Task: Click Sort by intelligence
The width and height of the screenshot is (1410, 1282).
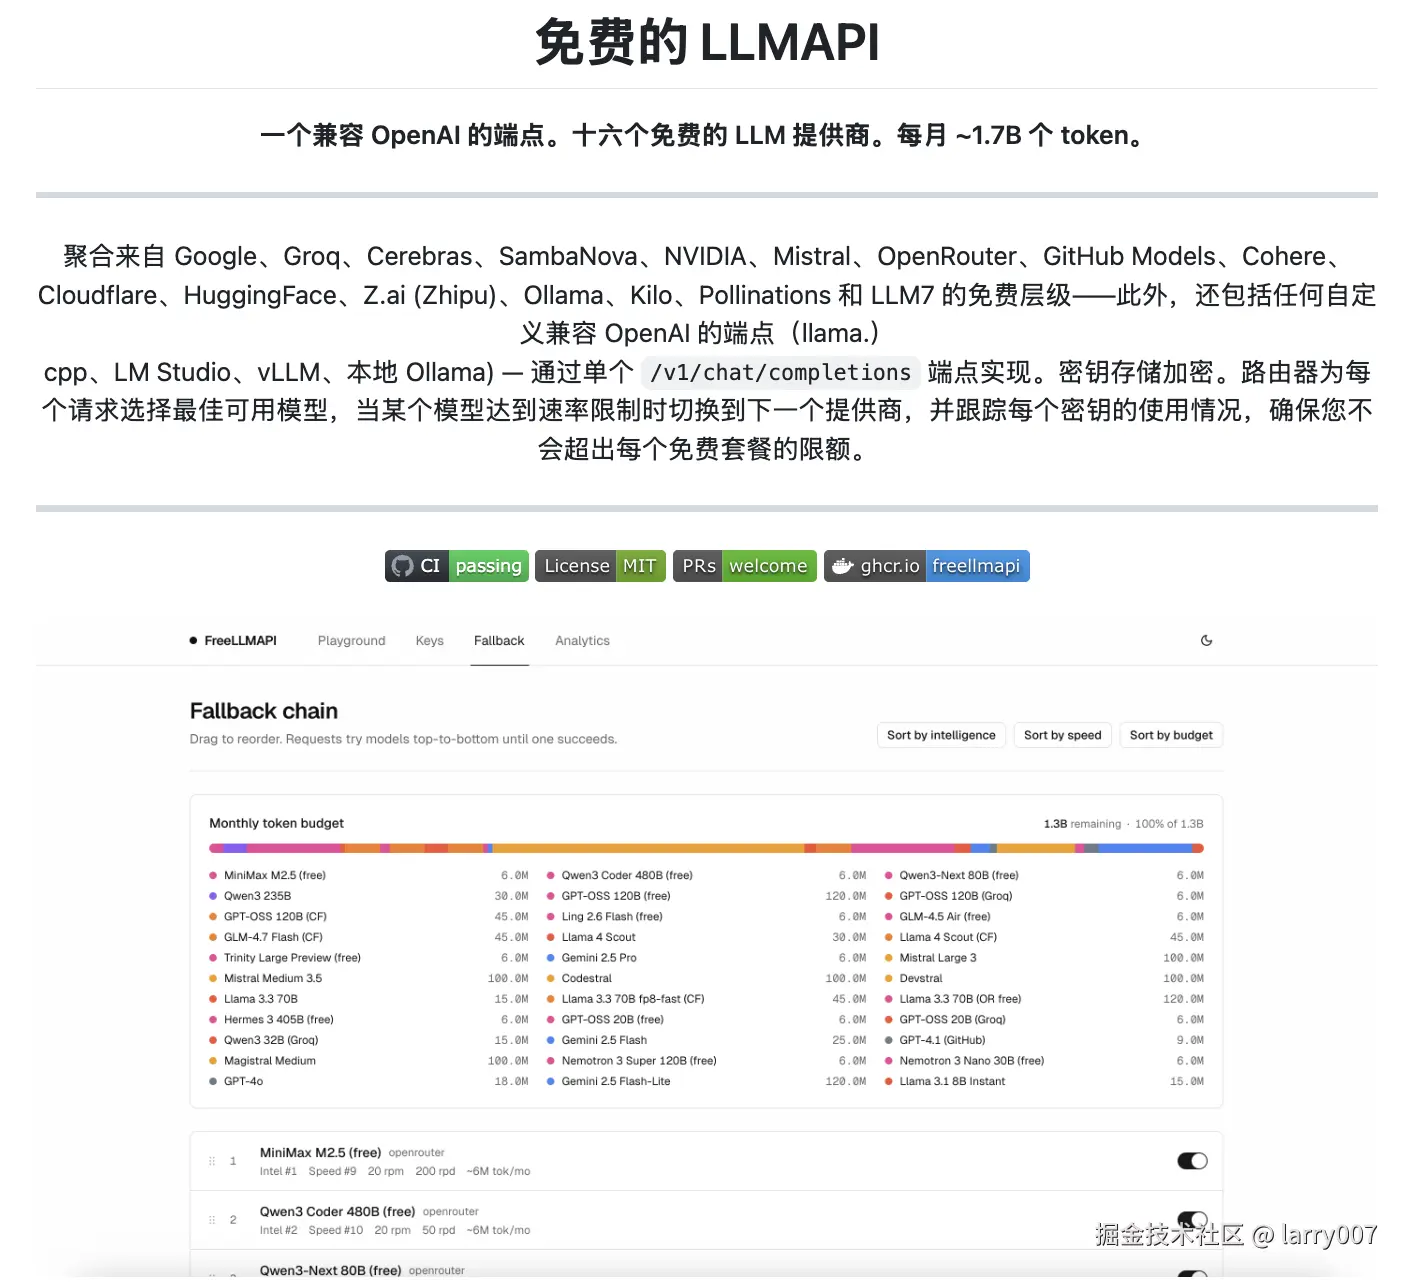Action: point(941,735)
